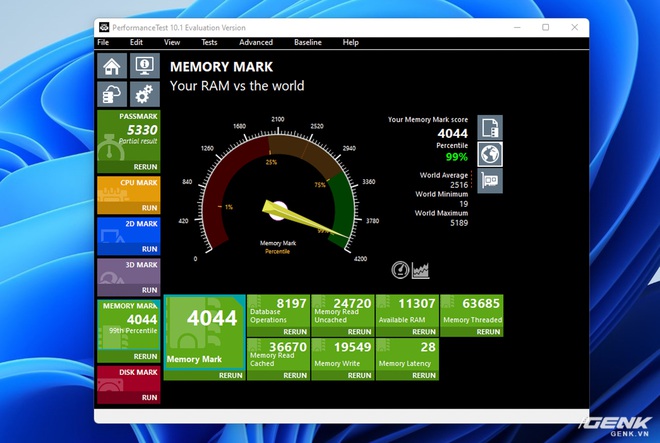Click the World Minimum 19 value
This screenshot has width=660, height=443.
(x=463, y=204)
